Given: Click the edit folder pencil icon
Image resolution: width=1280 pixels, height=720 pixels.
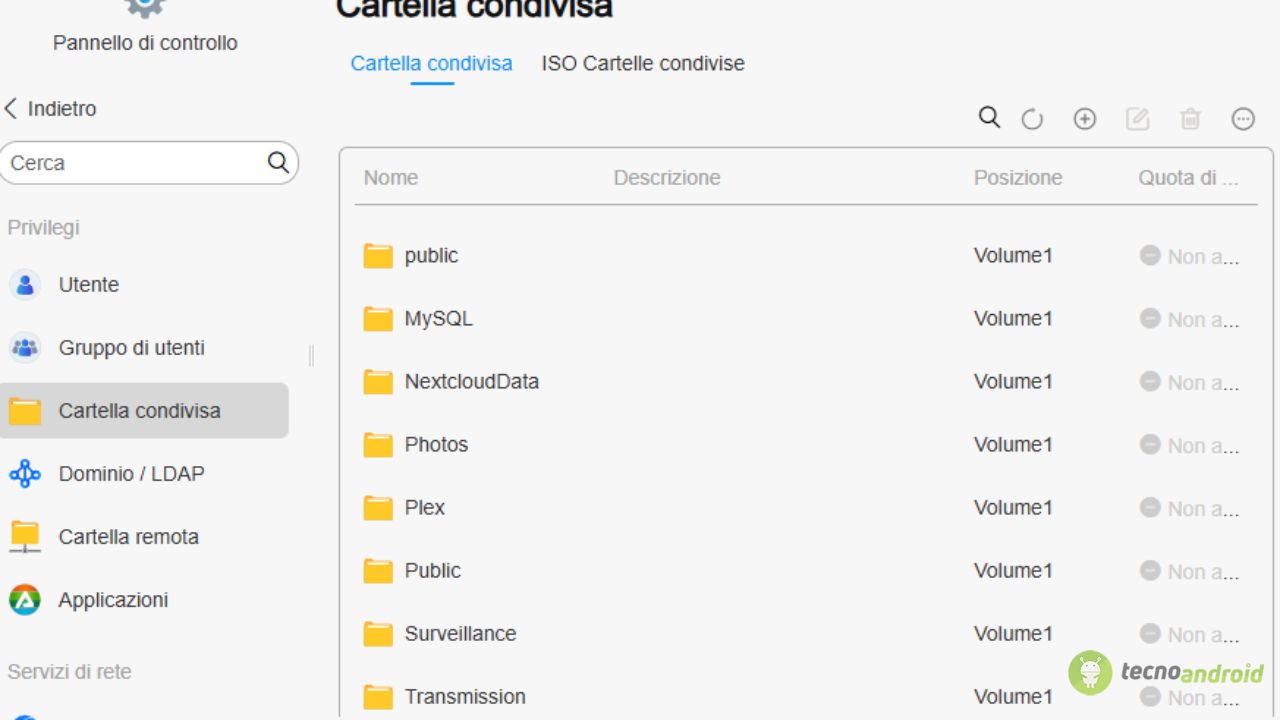Looking at the screenshot, I should [1138, 120].
